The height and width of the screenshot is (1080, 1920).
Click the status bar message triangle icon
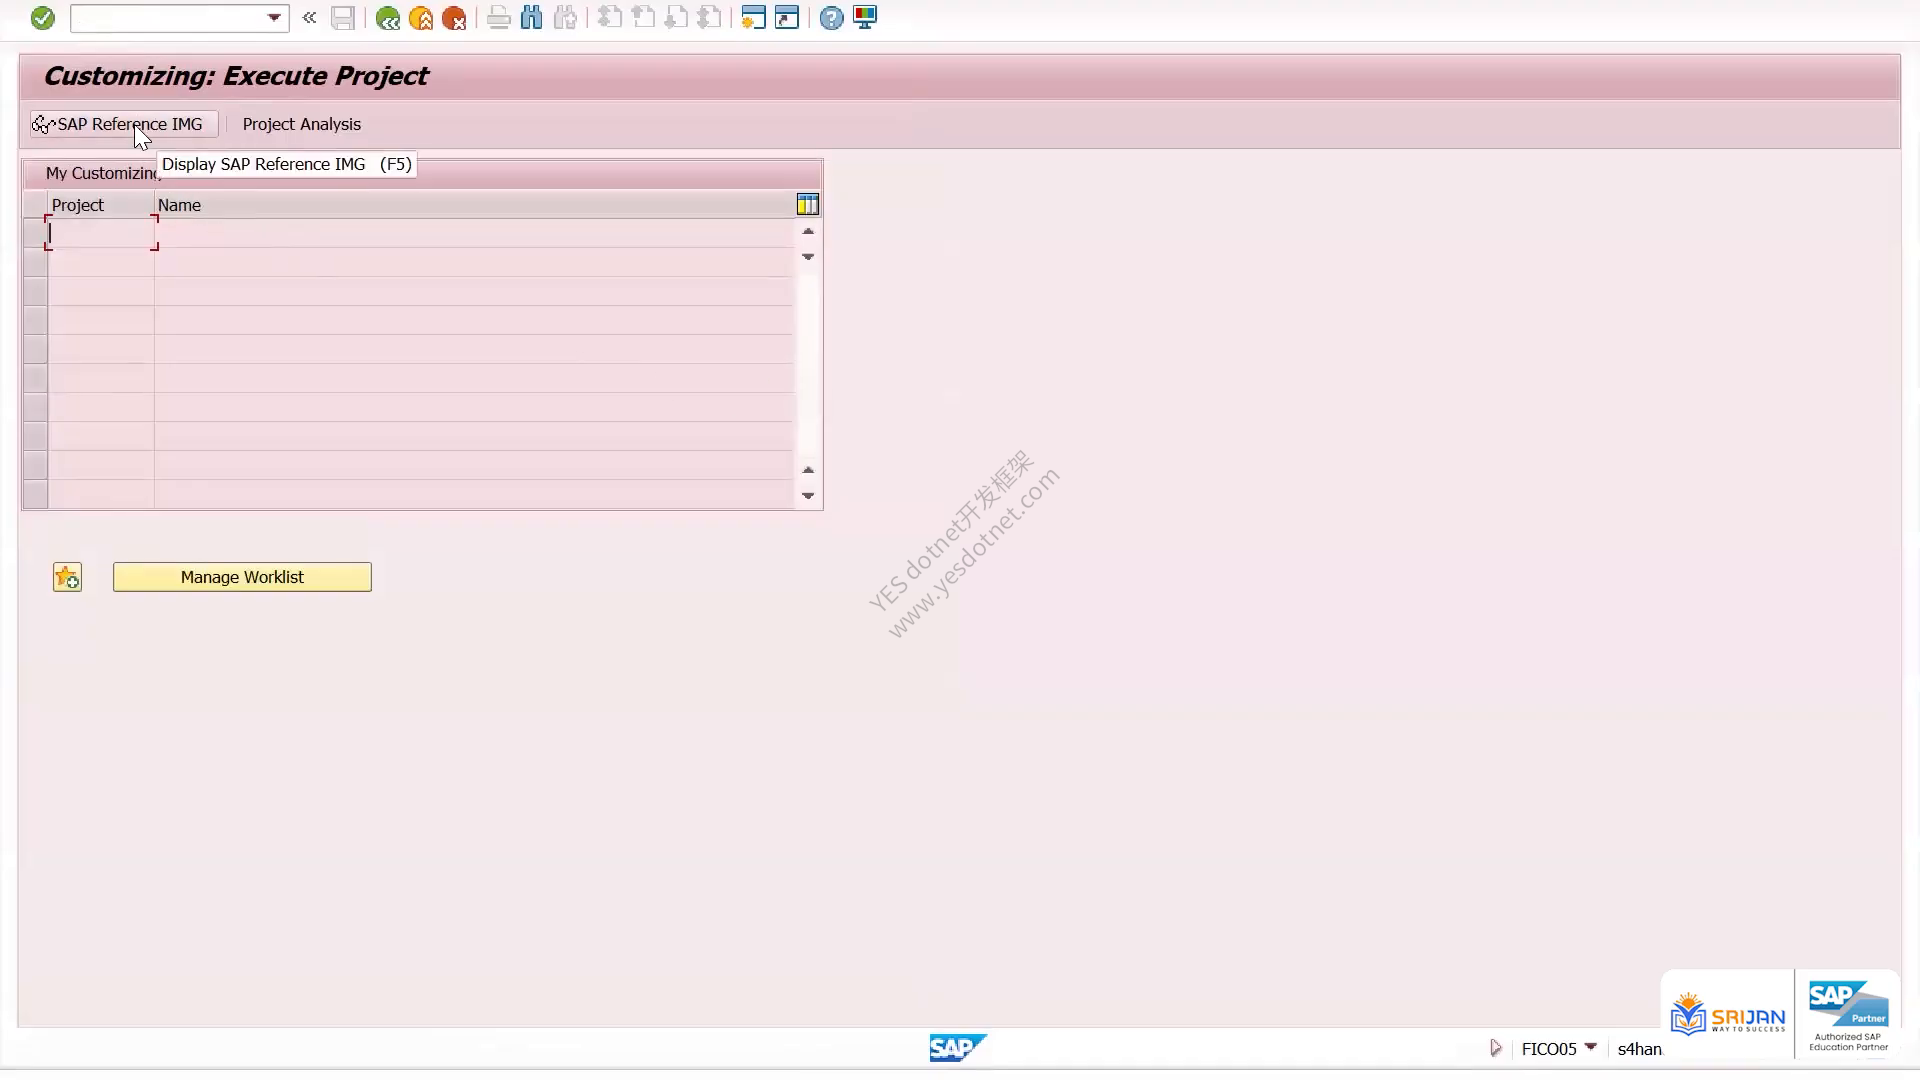point(1496,1048)
